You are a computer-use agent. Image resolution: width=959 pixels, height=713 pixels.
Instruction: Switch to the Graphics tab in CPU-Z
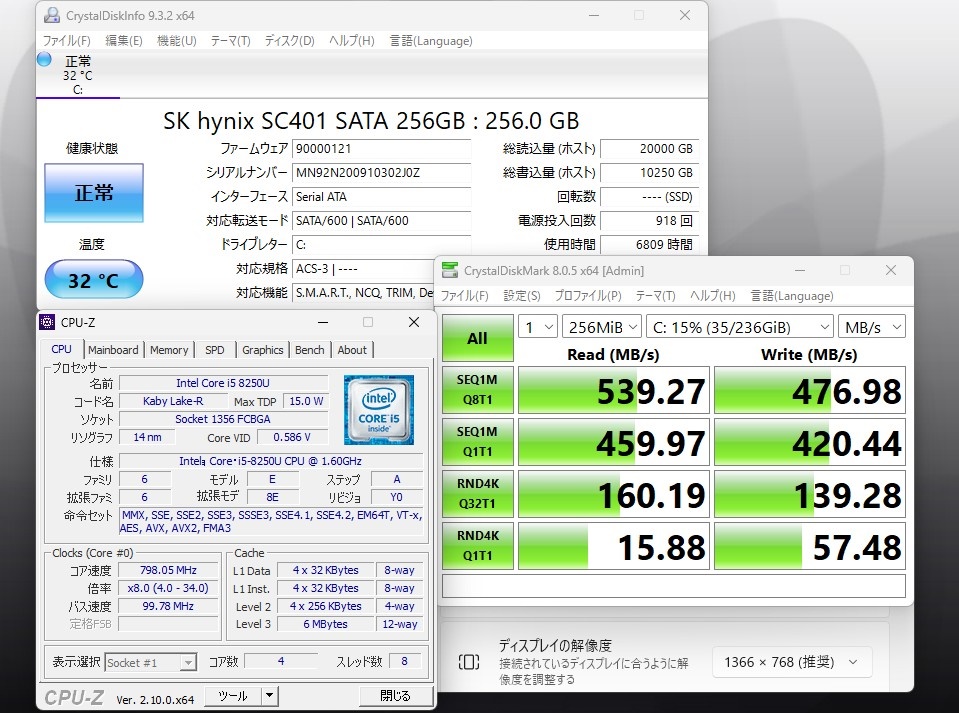(x=262, y=350)
